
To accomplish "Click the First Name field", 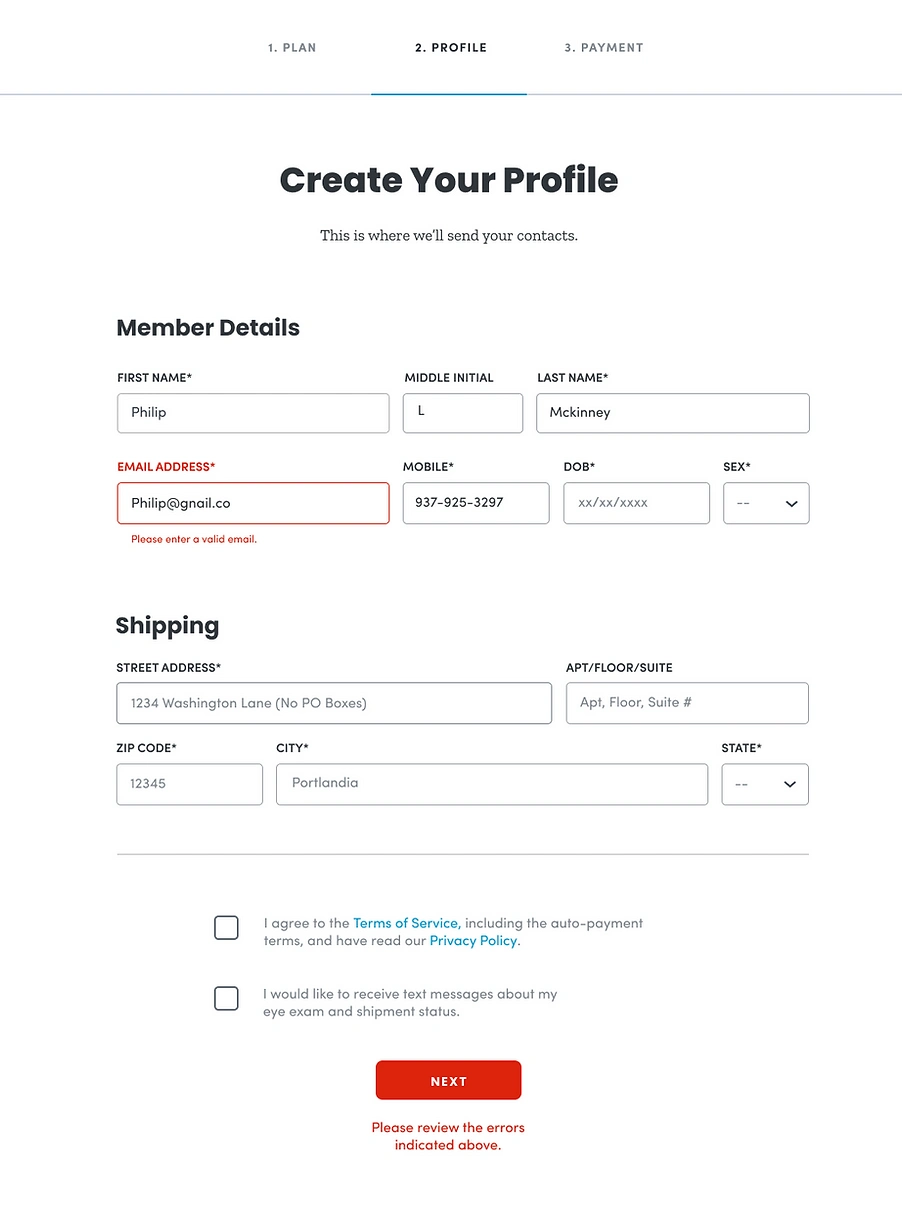I will coord(253,413).
